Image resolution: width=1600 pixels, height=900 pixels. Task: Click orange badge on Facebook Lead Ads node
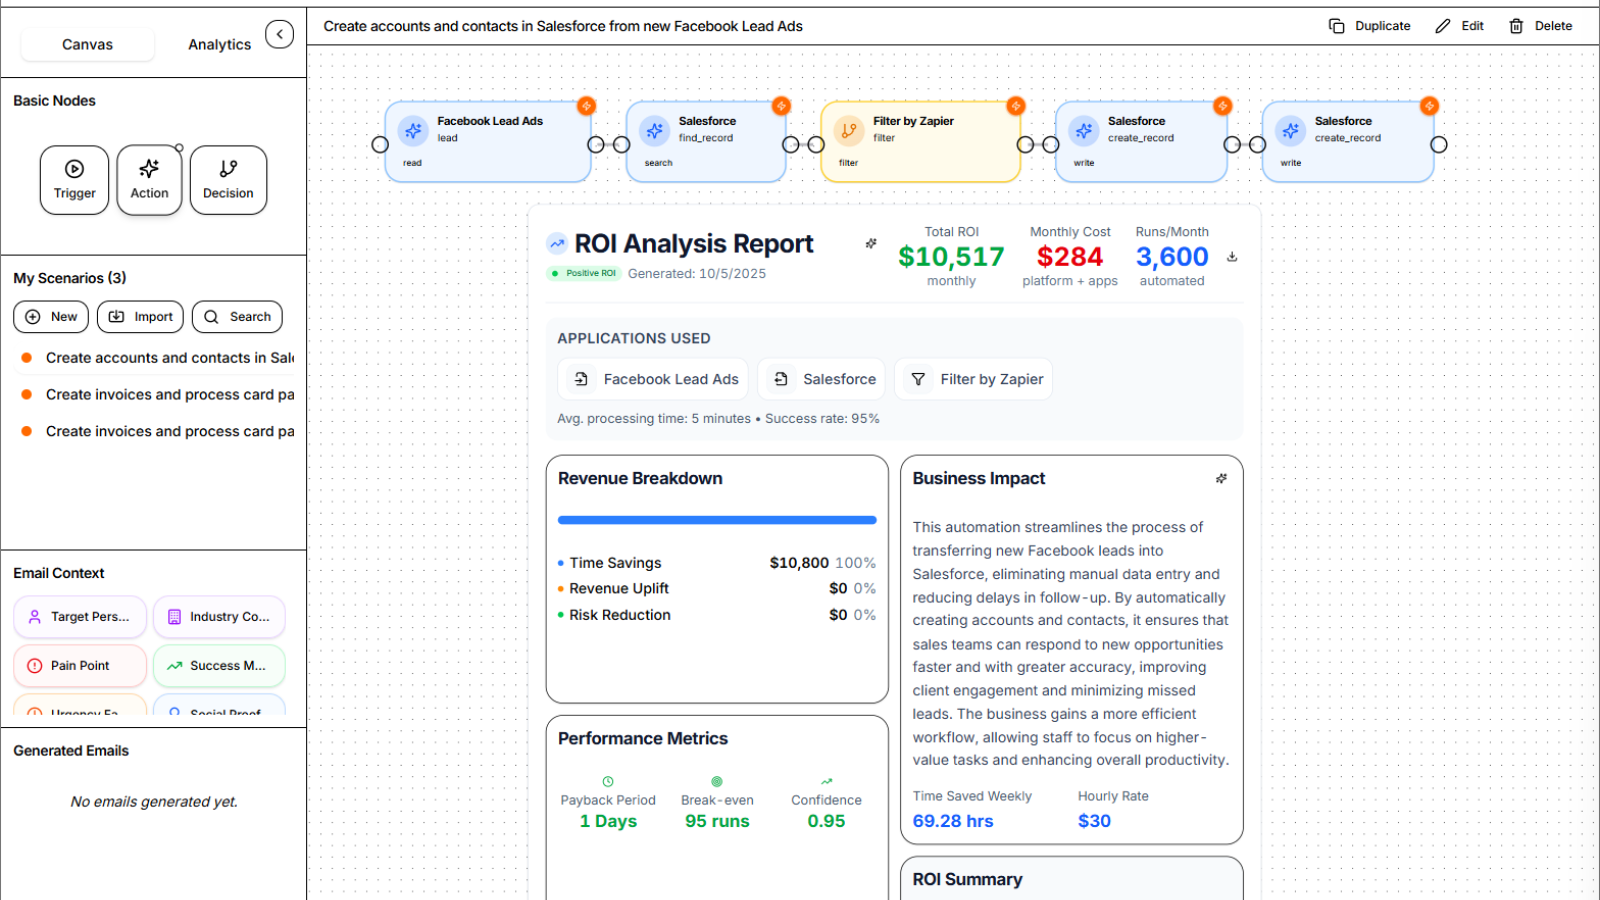point(587,106)
